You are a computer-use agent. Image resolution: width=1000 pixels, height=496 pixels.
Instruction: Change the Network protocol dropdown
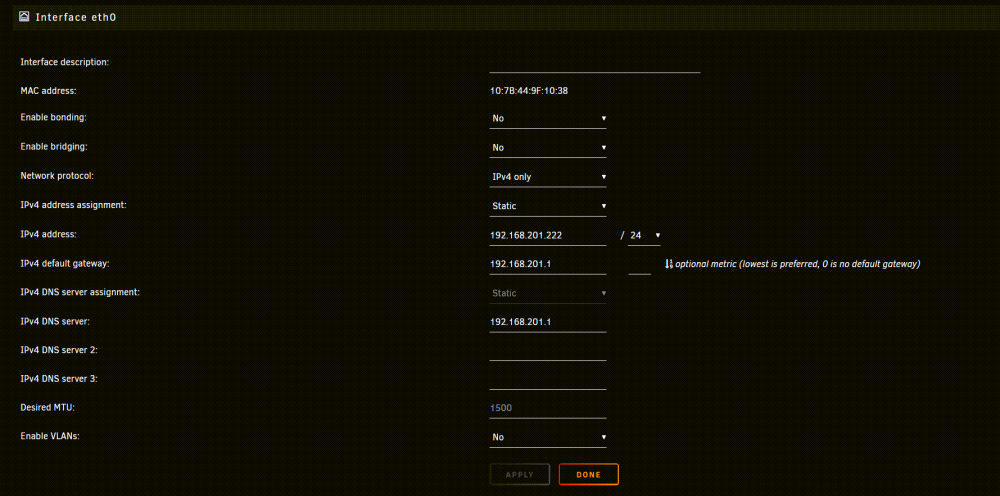[x=548, y=177]
